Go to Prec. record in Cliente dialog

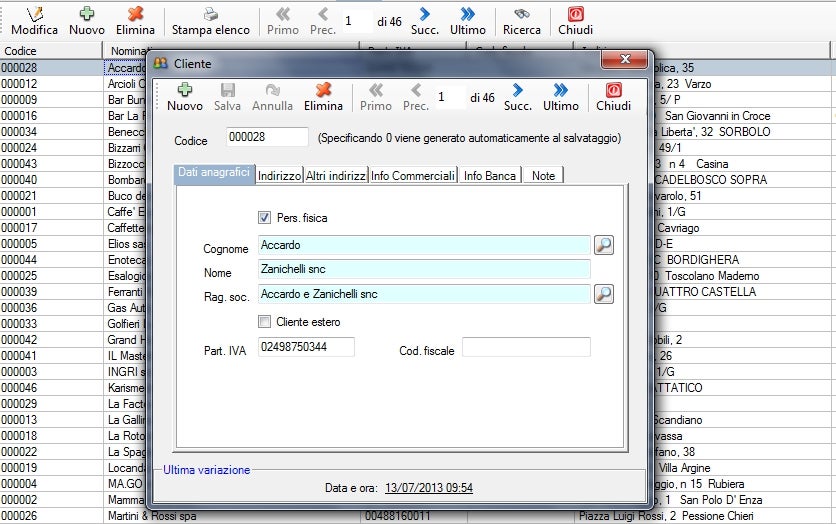pos(416,97)
